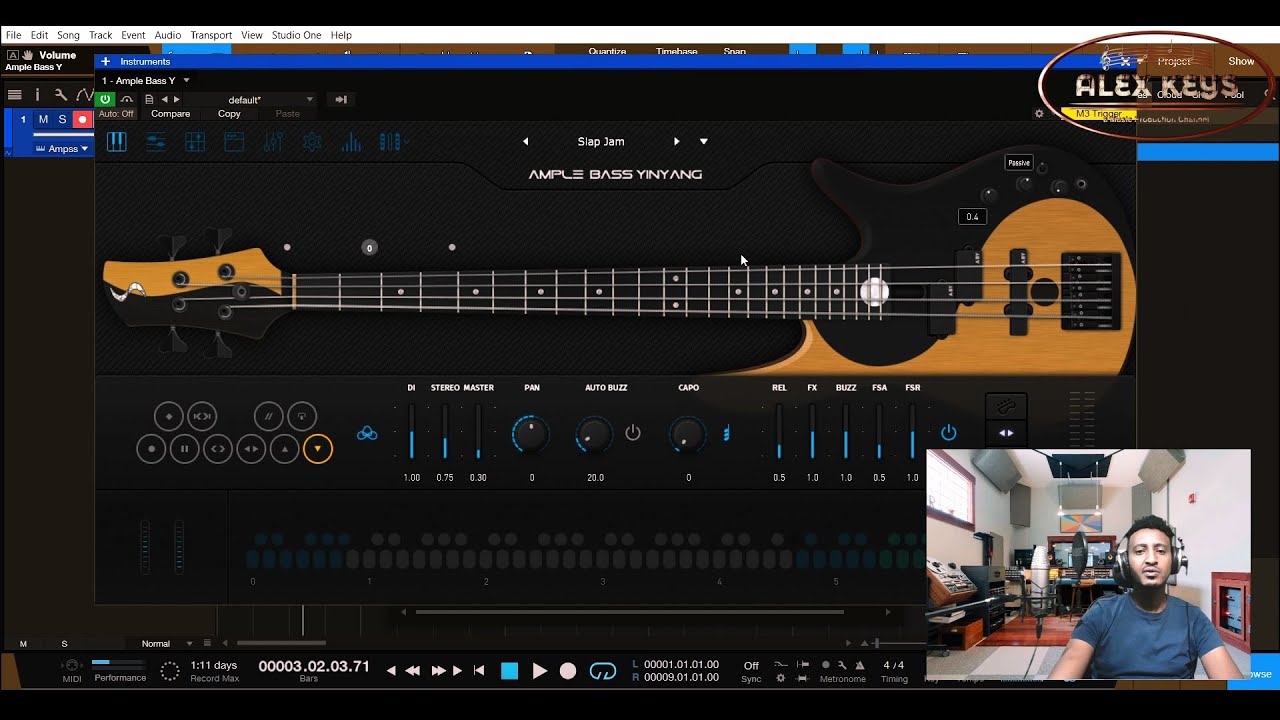Open the File menu
The height and width of the screenshot is (720, 1280).
13,35
